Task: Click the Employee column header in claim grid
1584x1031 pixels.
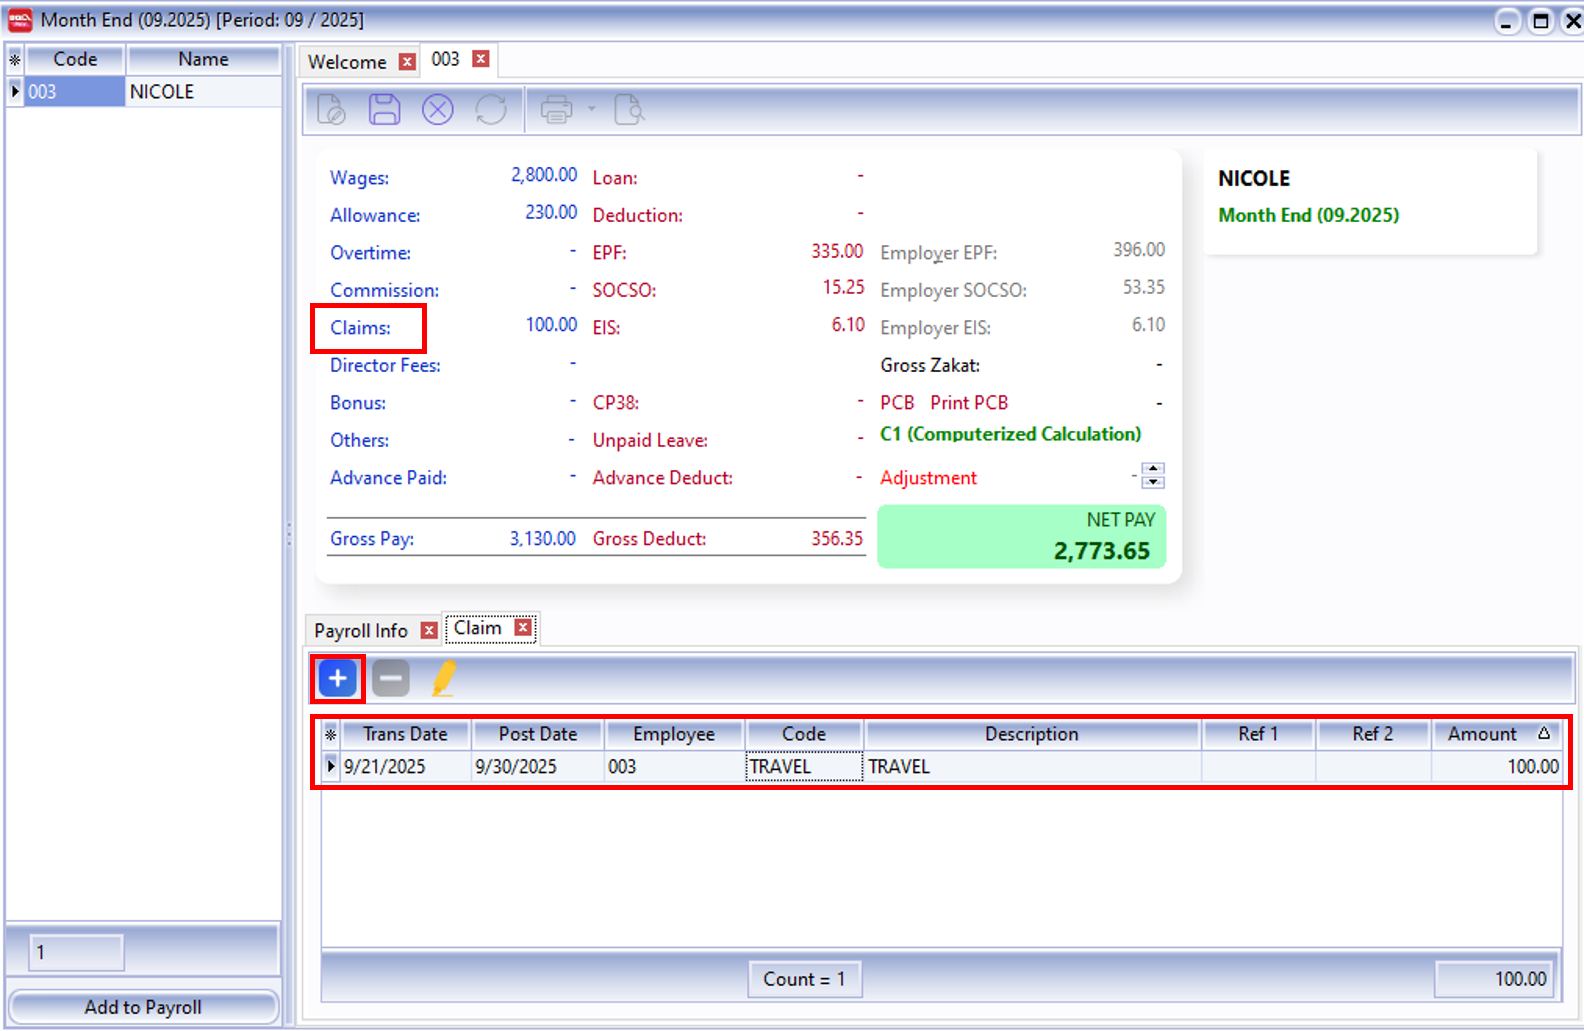Action: click(x=674, y=734)
